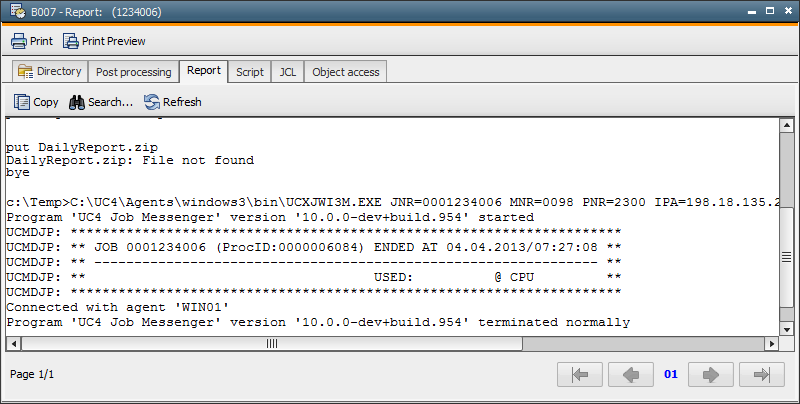Go to the previous report page
800x404 pixels.
(x=630, y=374)
